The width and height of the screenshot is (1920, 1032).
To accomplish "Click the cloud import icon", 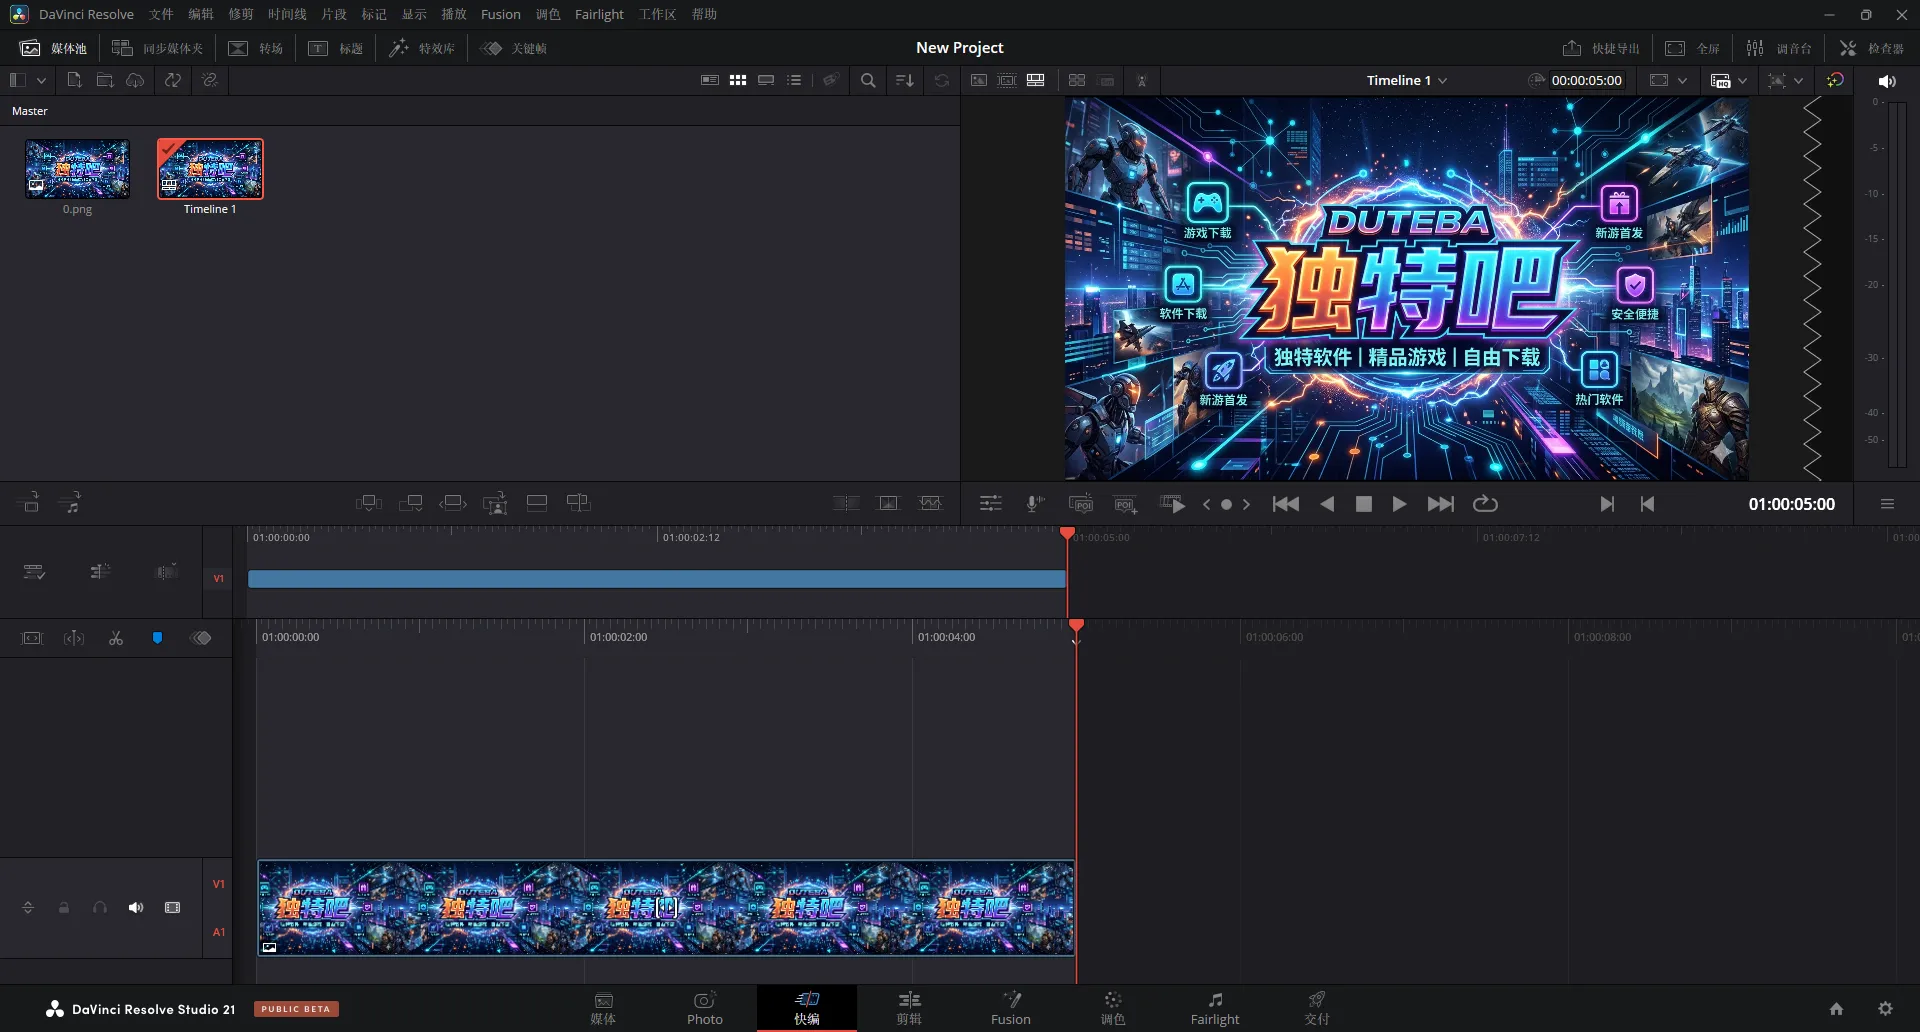I will [x=135, y=80].
